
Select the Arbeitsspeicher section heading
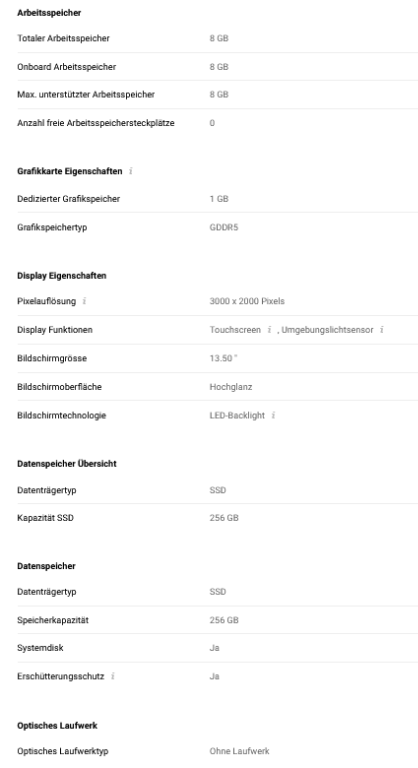point(49,13)
